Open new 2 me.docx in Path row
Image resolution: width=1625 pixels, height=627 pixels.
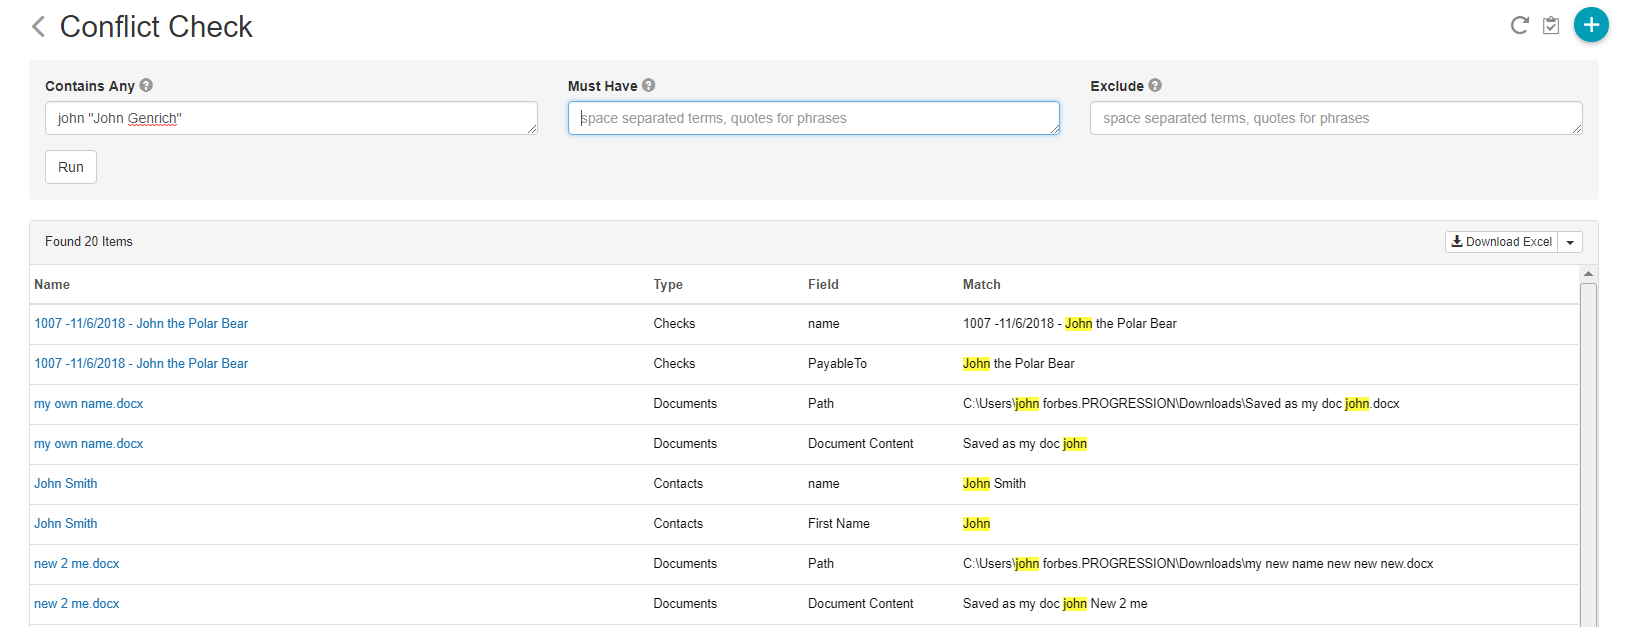(x=77, y=564)
